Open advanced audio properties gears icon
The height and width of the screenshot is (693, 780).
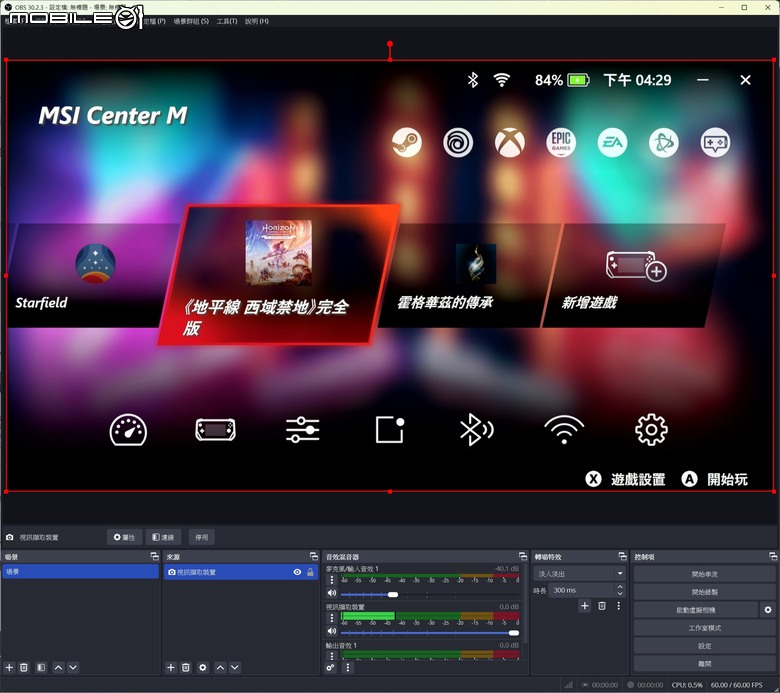tap(331, 668)
